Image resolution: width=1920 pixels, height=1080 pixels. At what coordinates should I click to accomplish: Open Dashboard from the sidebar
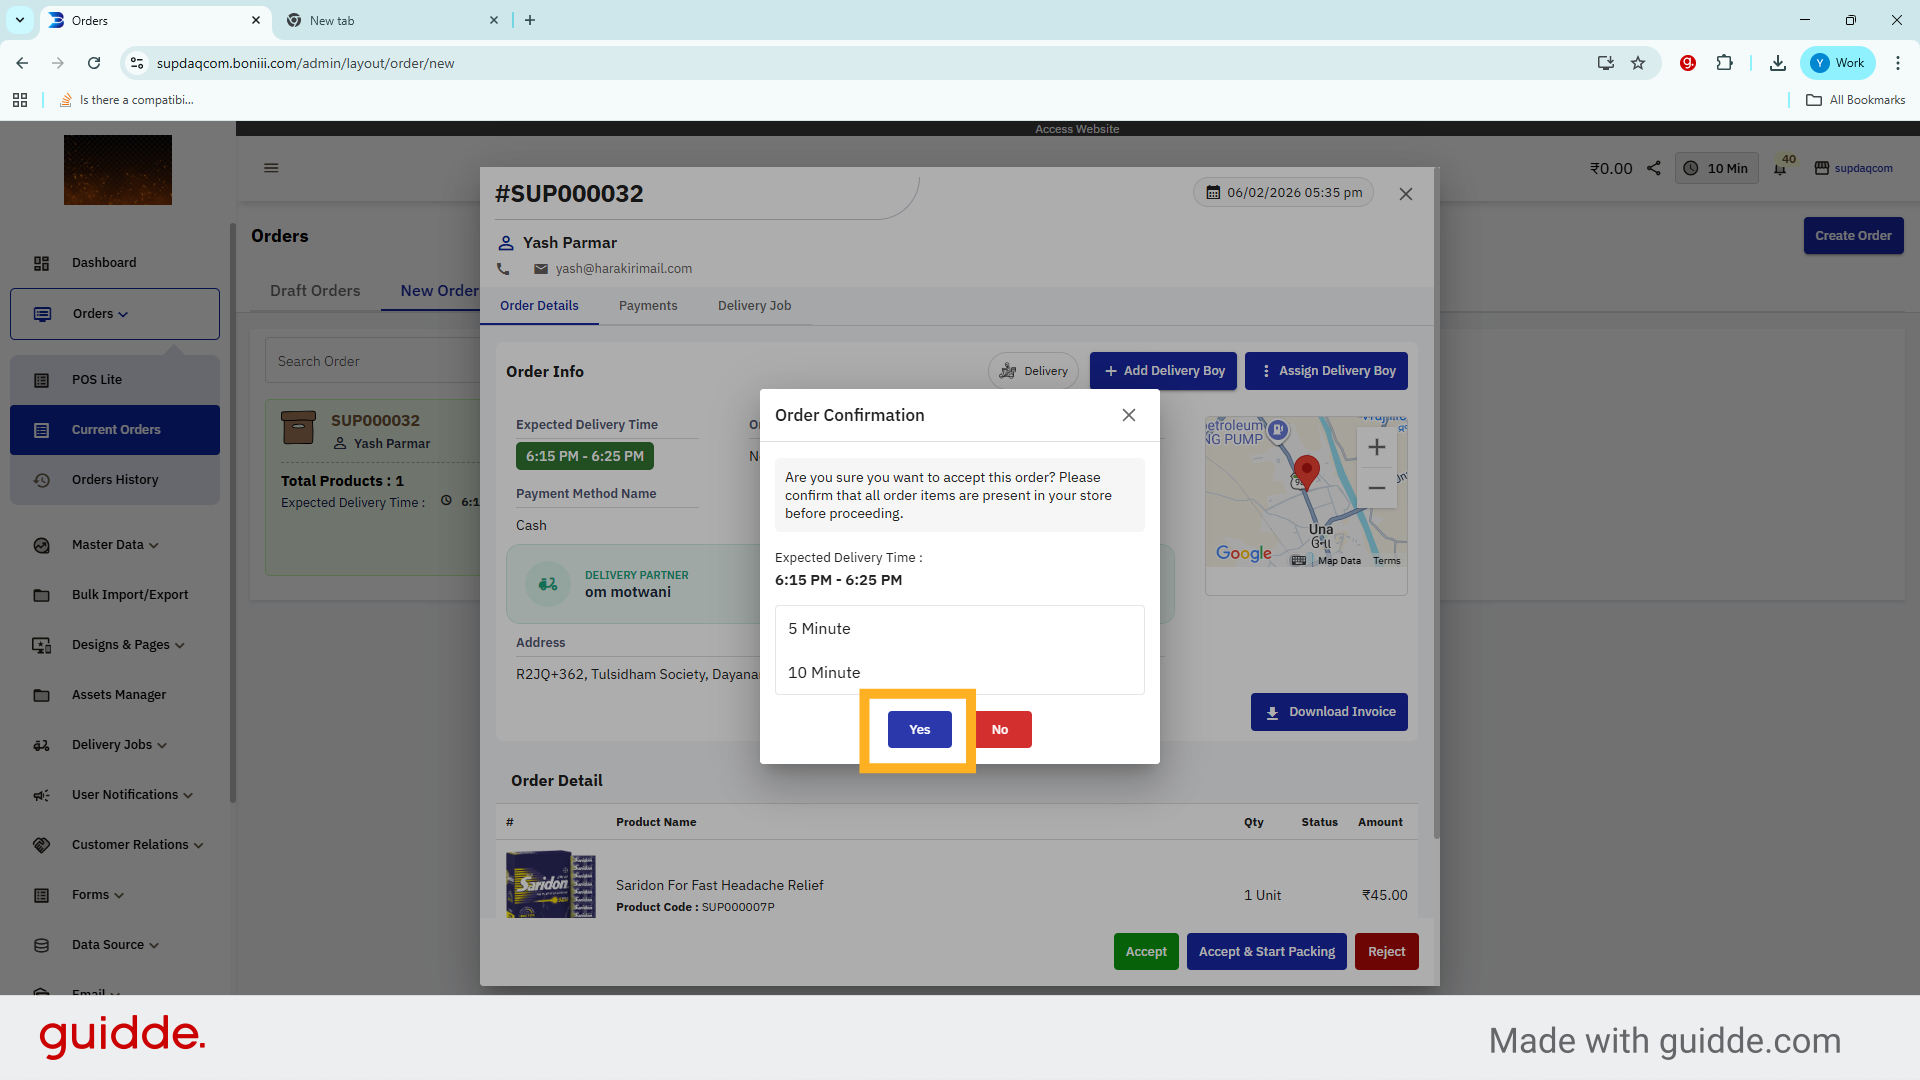[x=103, y=262]
